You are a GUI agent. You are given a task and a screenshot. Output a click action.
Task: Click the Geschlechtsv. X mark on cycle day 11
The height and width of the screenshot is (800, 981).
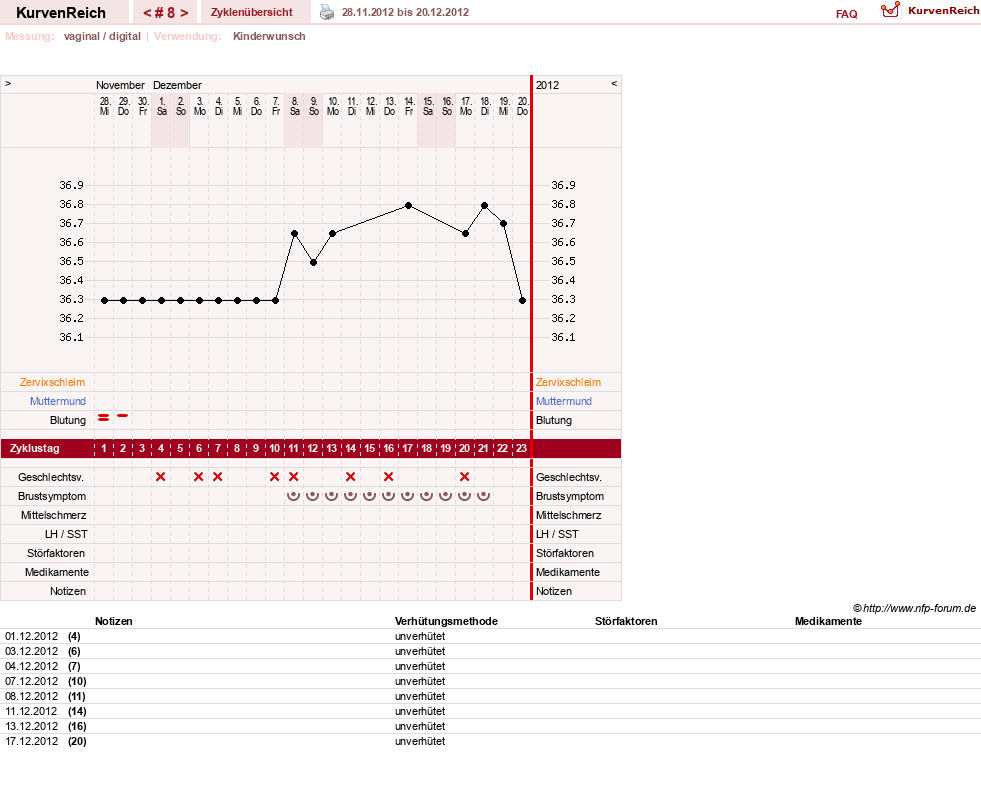tap(293, 477)
